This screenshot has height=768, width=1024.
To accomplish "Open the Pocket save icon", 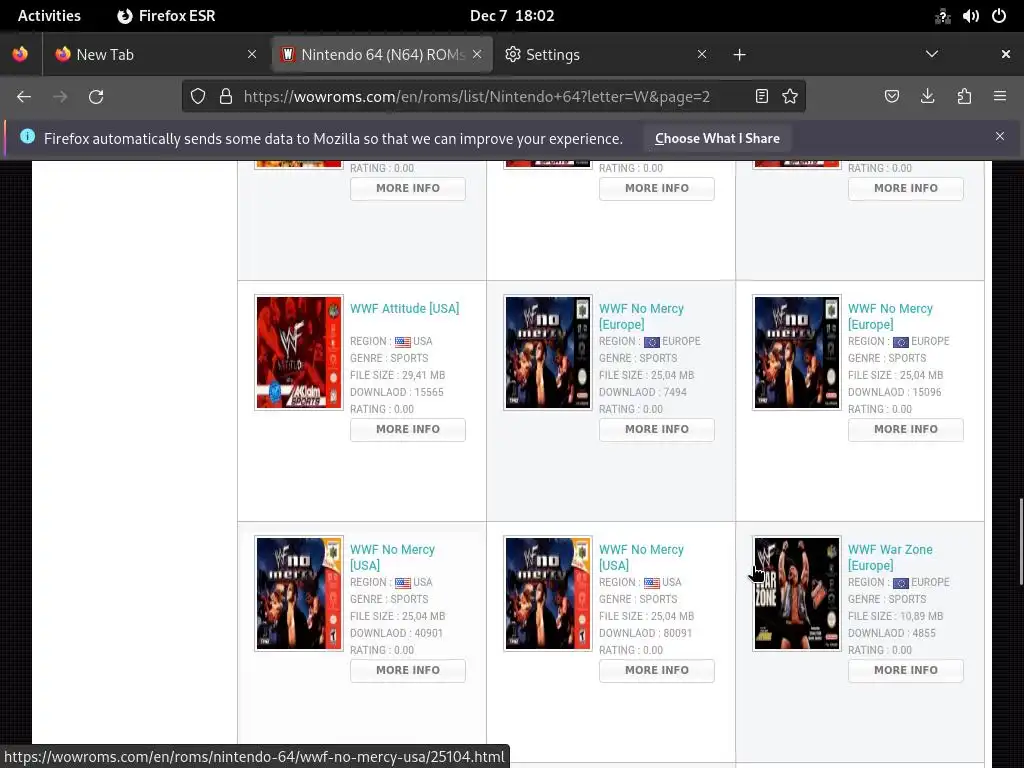I will click(892, 97).
